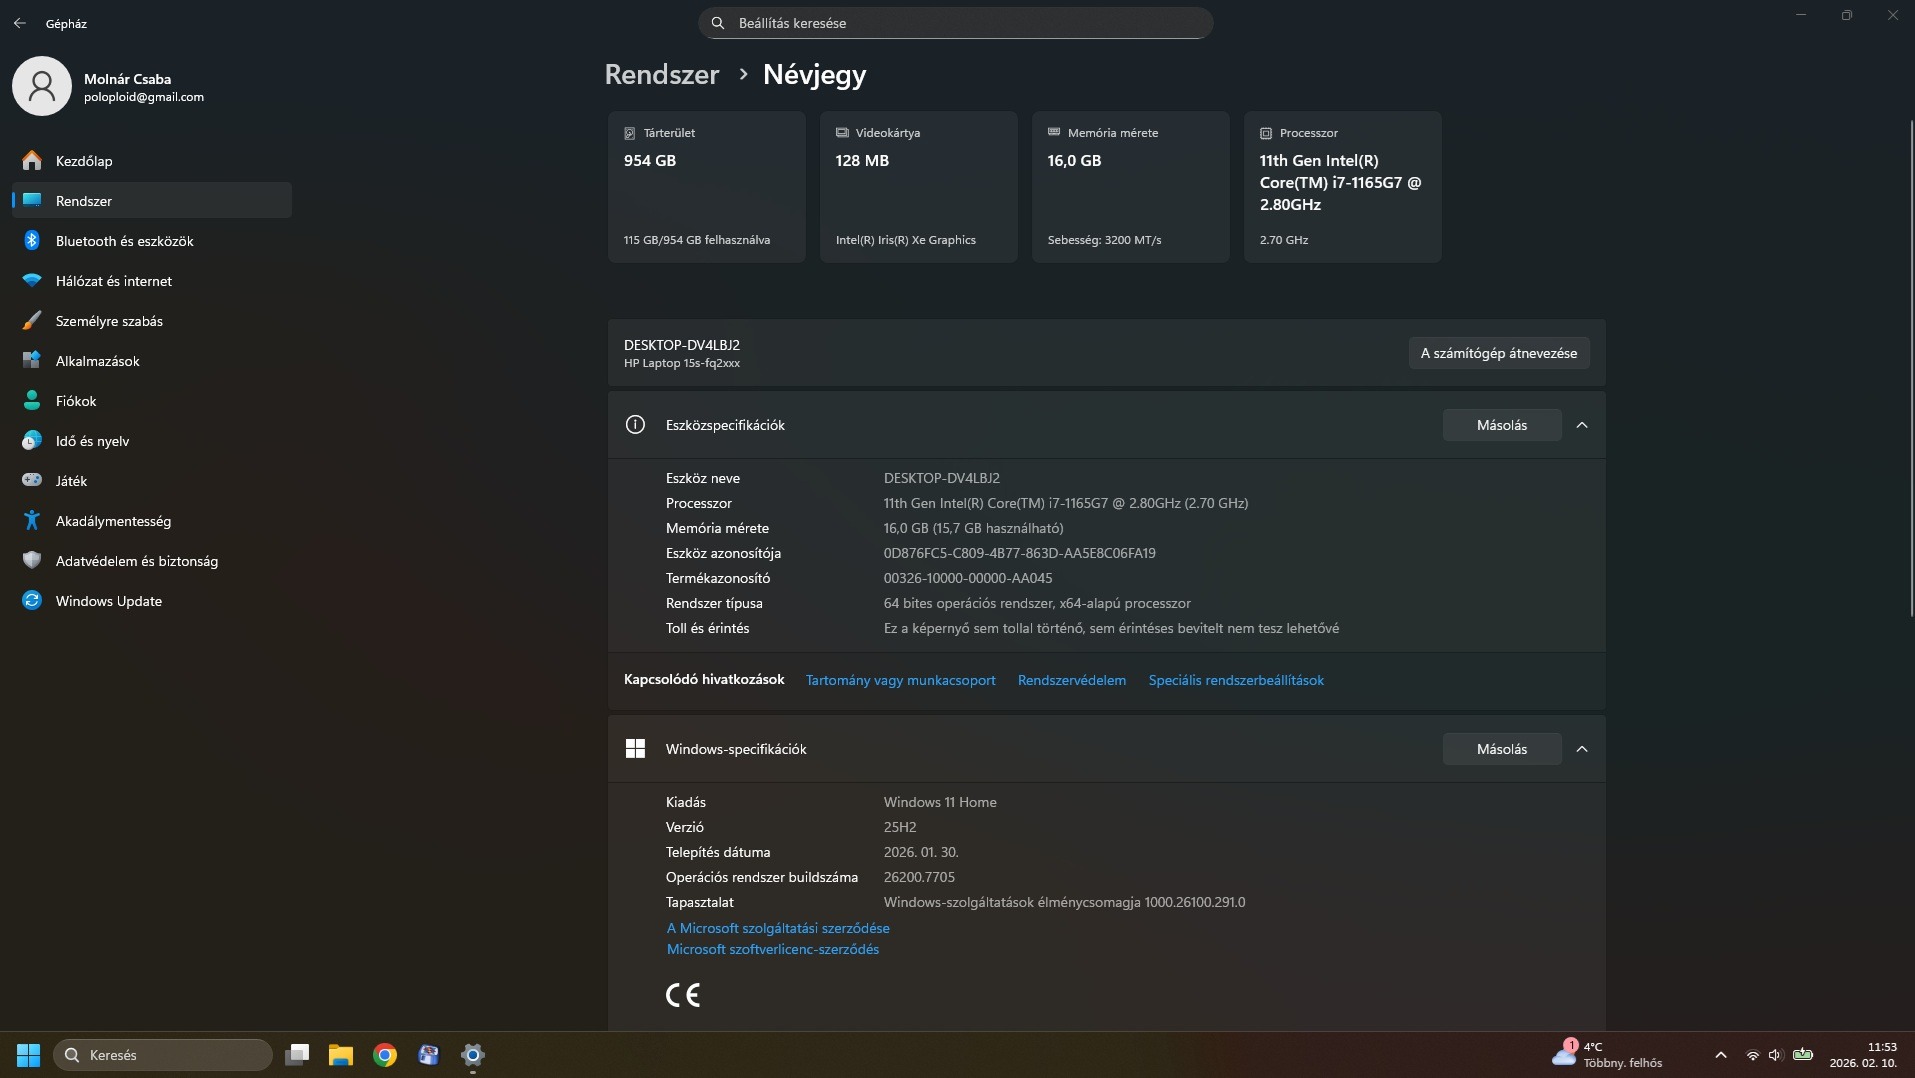Click the Adatvédelem és biztonság shield icon
This screenshot has height=1078, width=1915.
[32, 561]
